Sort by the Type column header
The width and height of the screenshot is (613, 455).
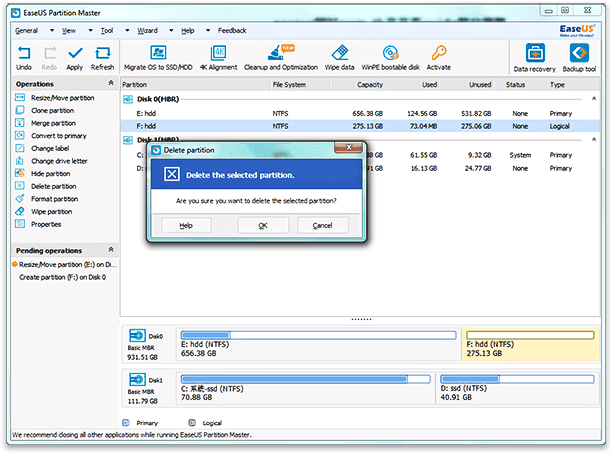(x=573, y=85)
